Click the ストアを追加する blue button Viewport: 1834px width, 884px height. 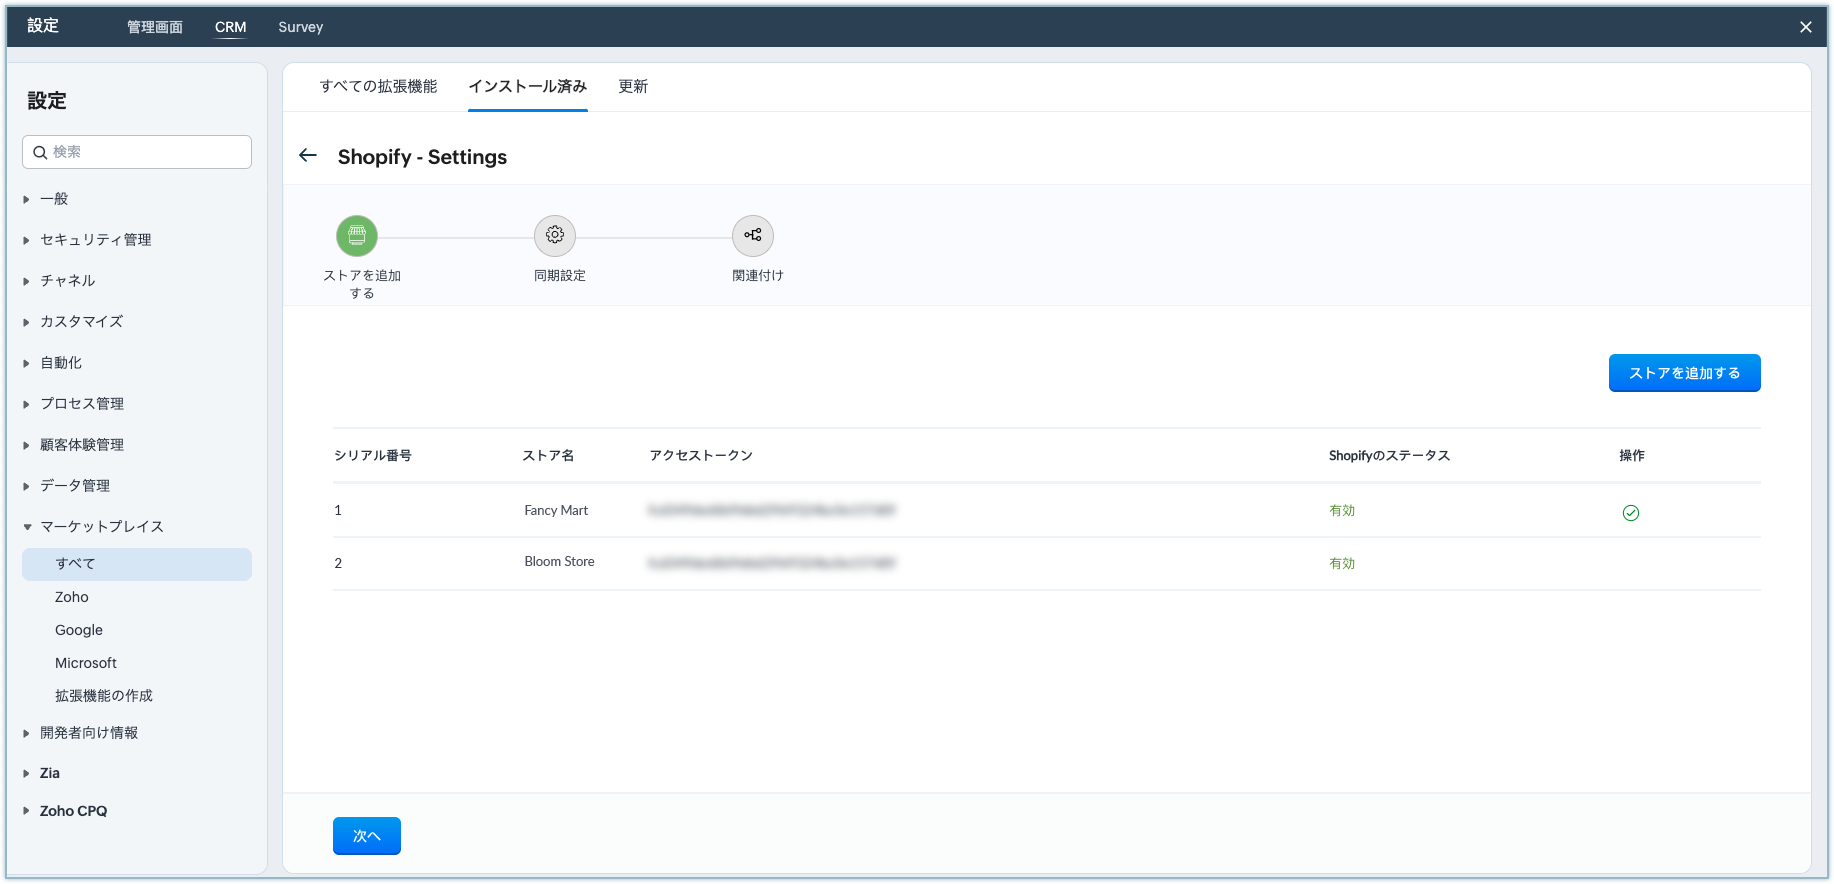click(1684, 373)
